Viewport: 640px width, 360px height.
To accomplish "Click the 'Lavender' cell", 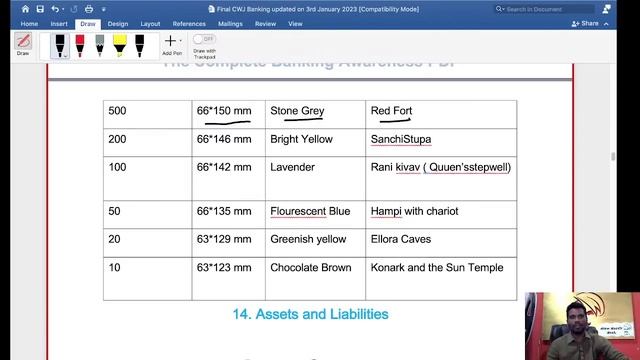I will (315, 178).
